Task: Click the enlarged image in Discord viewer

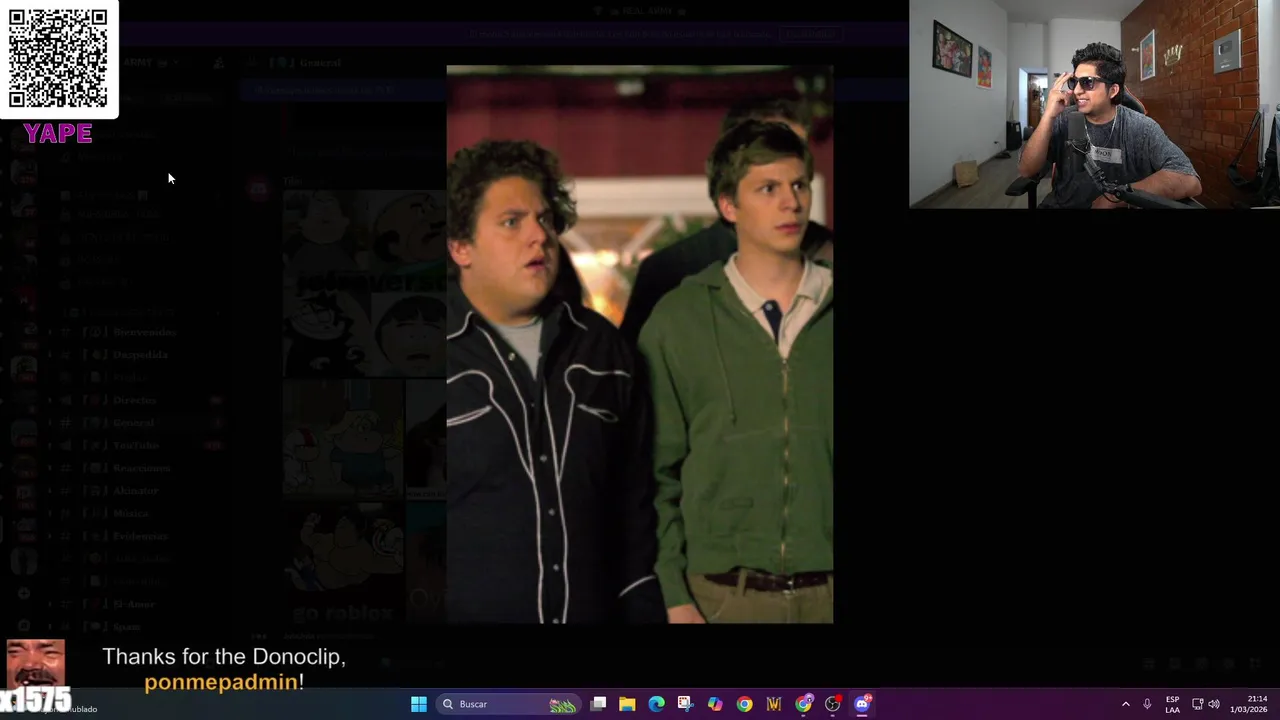Action: coord(640,345)
